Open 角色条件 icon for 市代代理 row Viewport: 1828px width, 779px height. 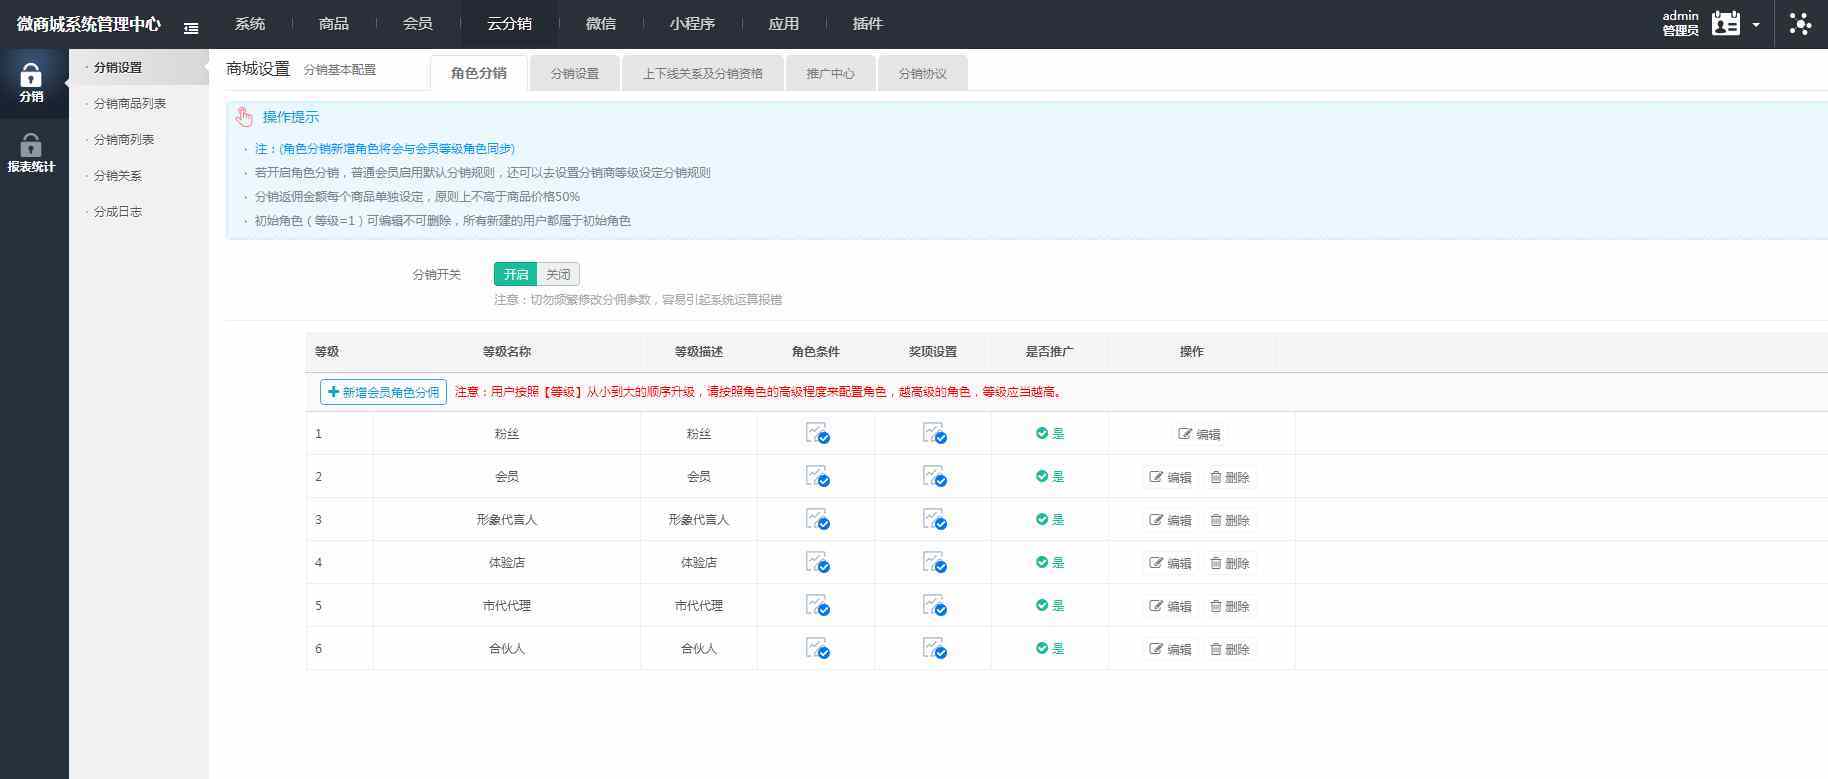pos(817,605)
